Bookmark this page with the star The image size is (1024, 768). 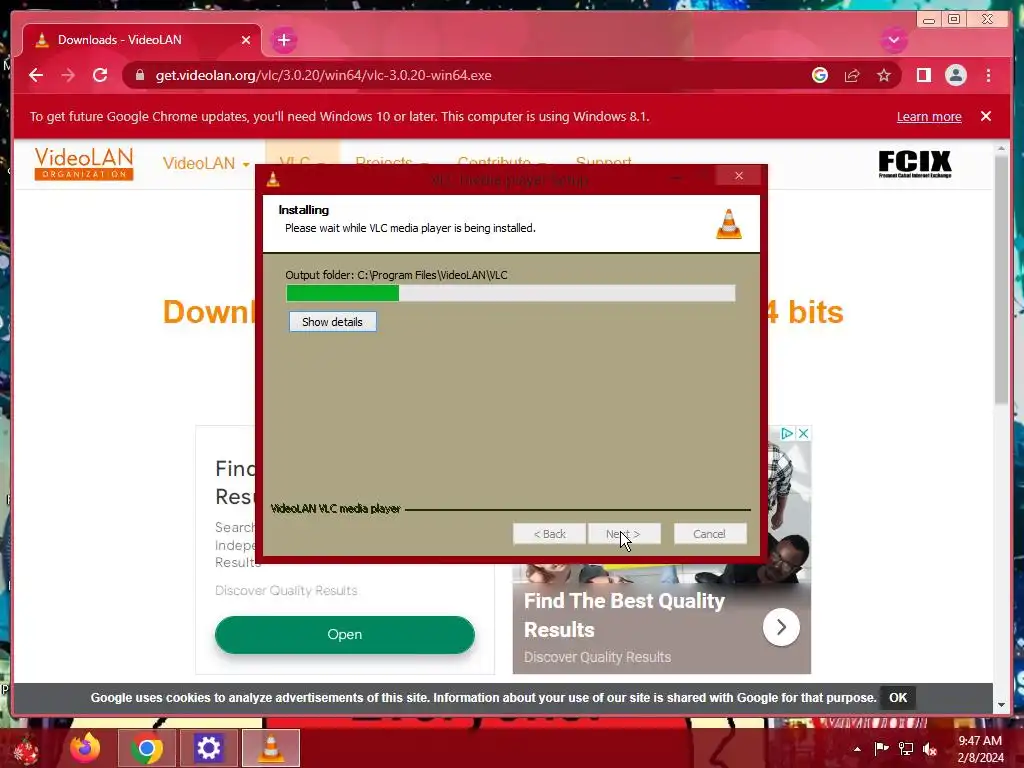point(884,75)
